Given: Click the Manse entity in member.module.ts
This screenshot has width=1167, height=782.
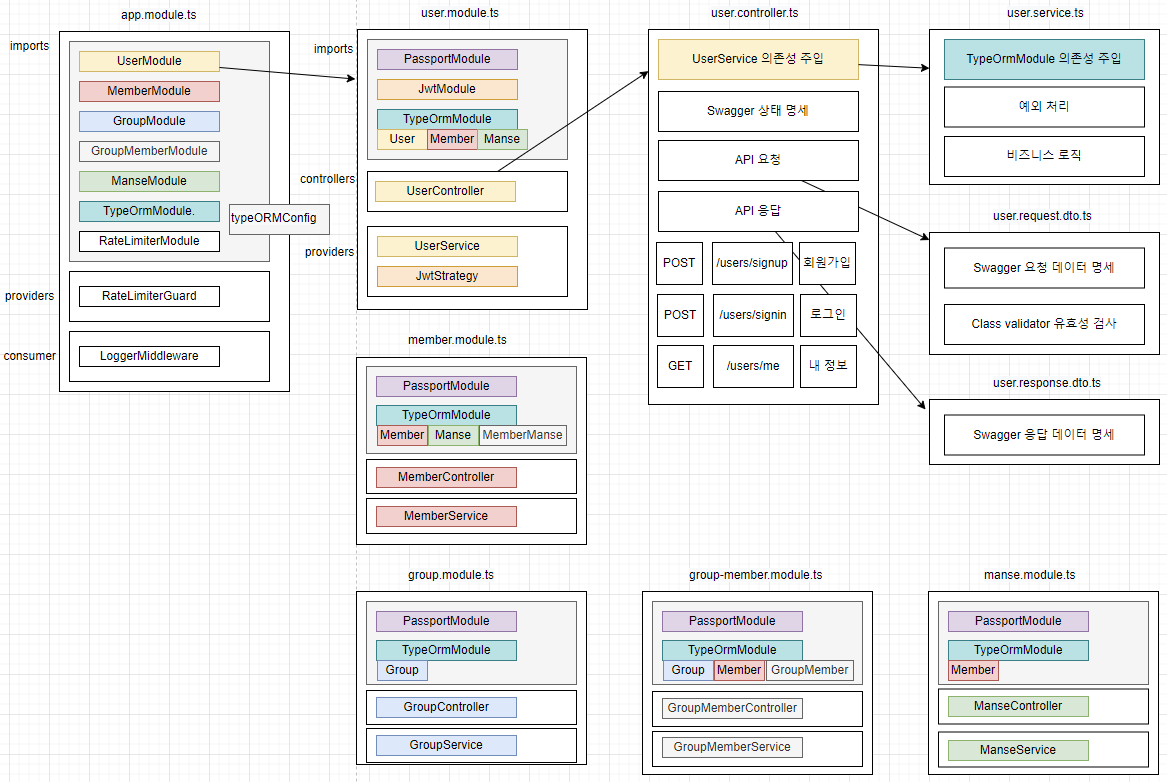Looking at the screenshot, I should point(453,435).
